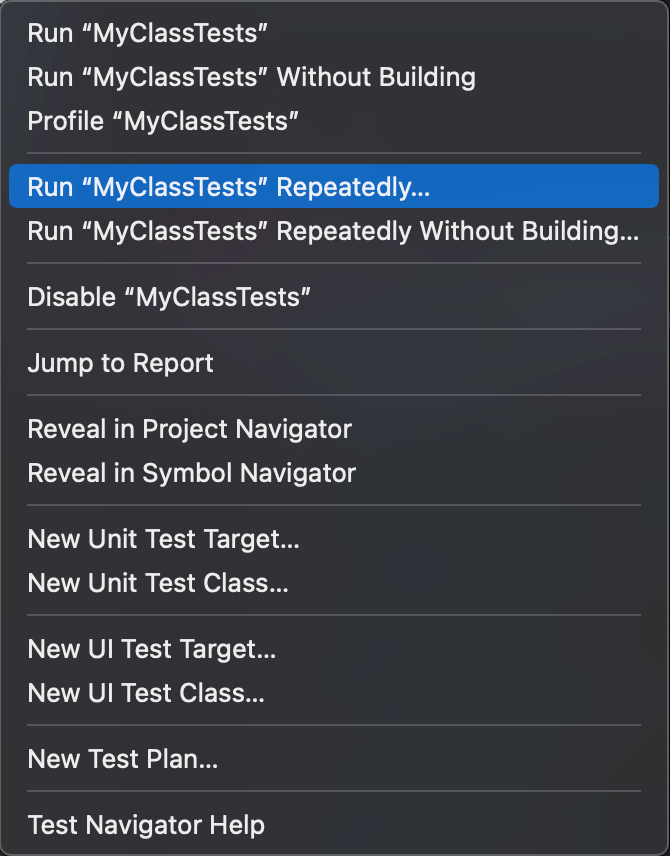Select Reveal in Project Navigator
Screen dimensions: 670x856
[x=190, y=429]
